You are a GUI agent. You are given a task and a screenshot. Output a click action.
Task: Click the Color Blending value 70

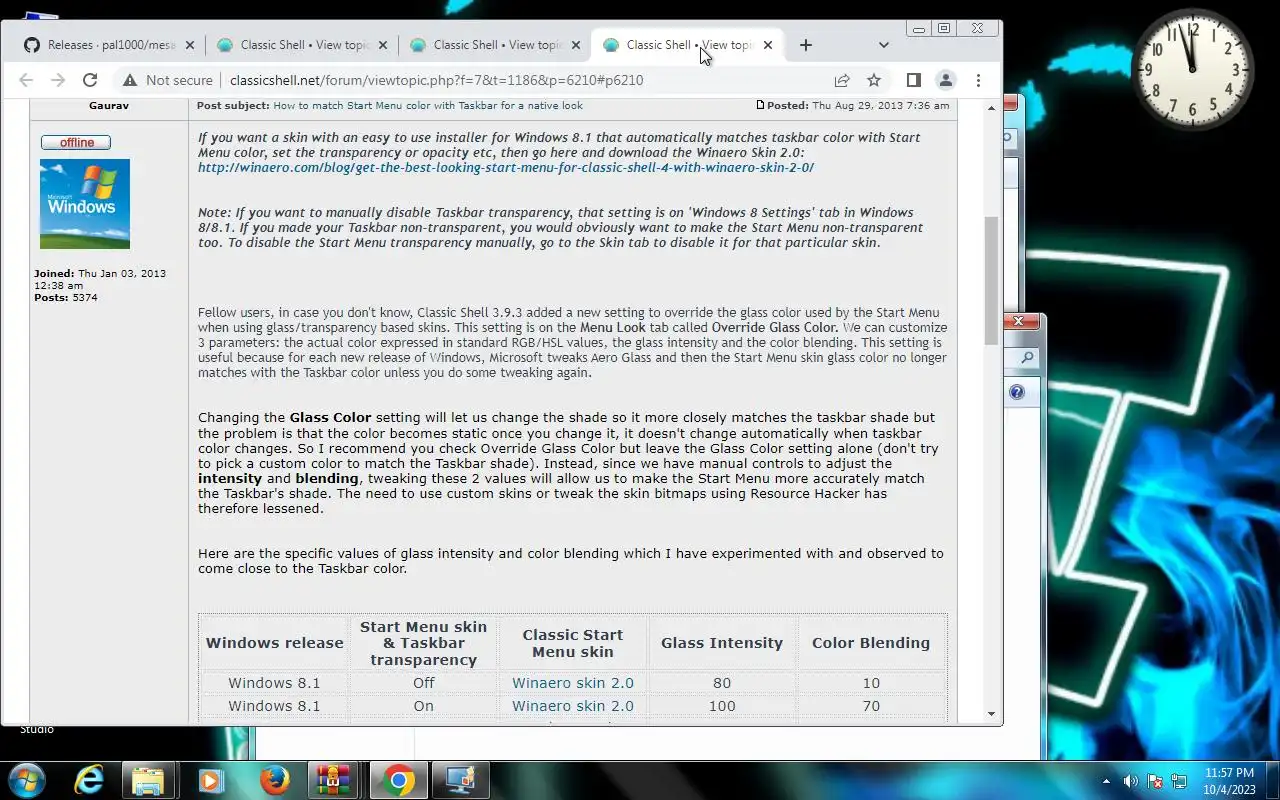[871, 706]
